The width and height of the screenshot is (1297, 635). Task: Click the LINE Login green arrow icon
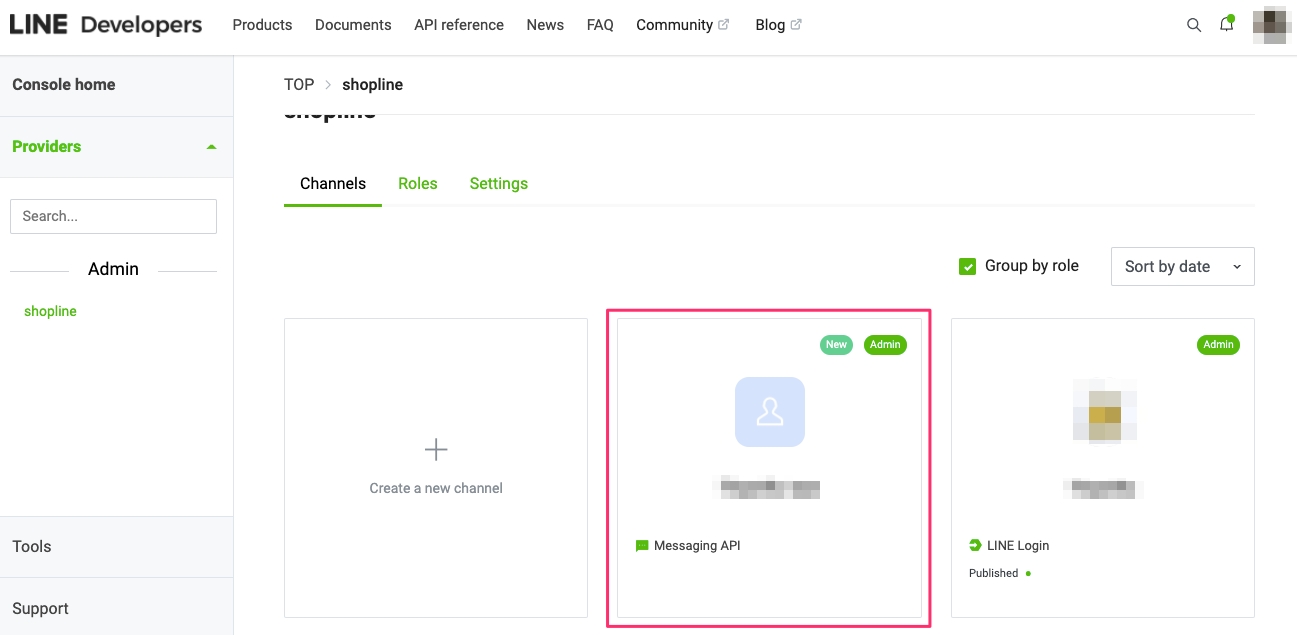click(975, 546)
